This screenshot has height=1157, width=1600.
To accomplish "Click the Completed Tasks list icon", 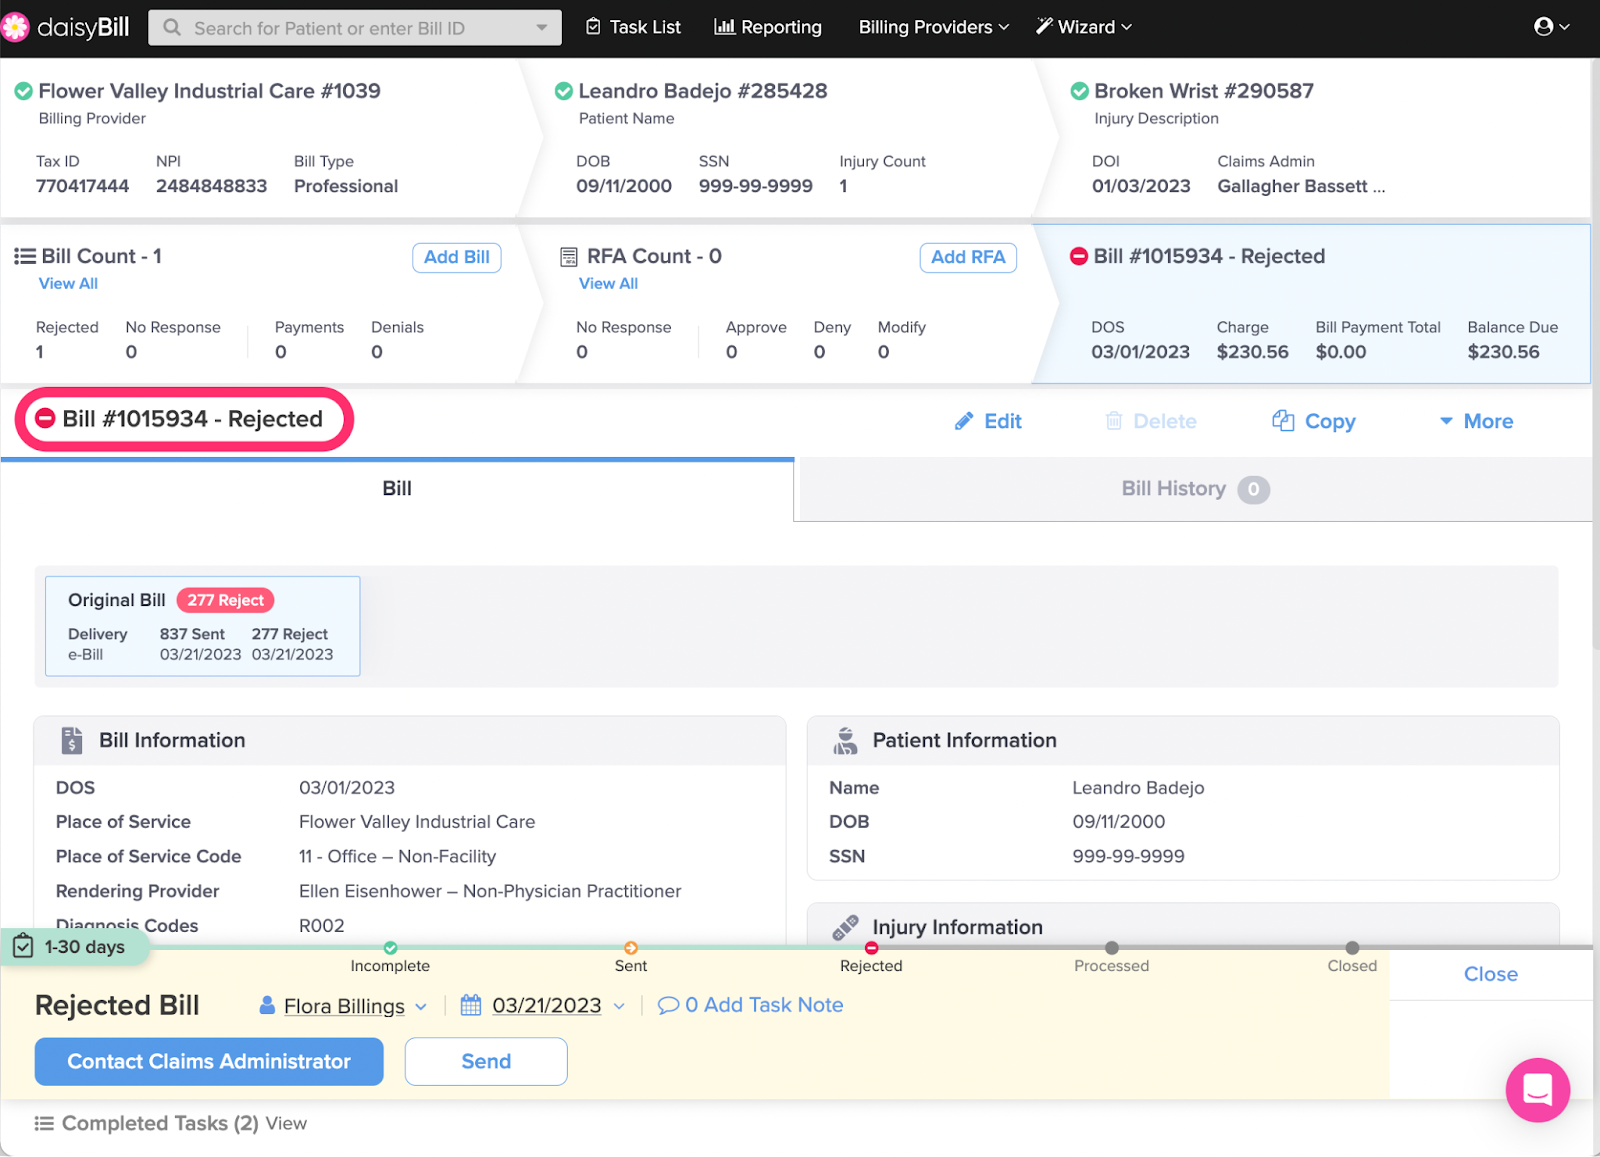I will coord(44,1123).
